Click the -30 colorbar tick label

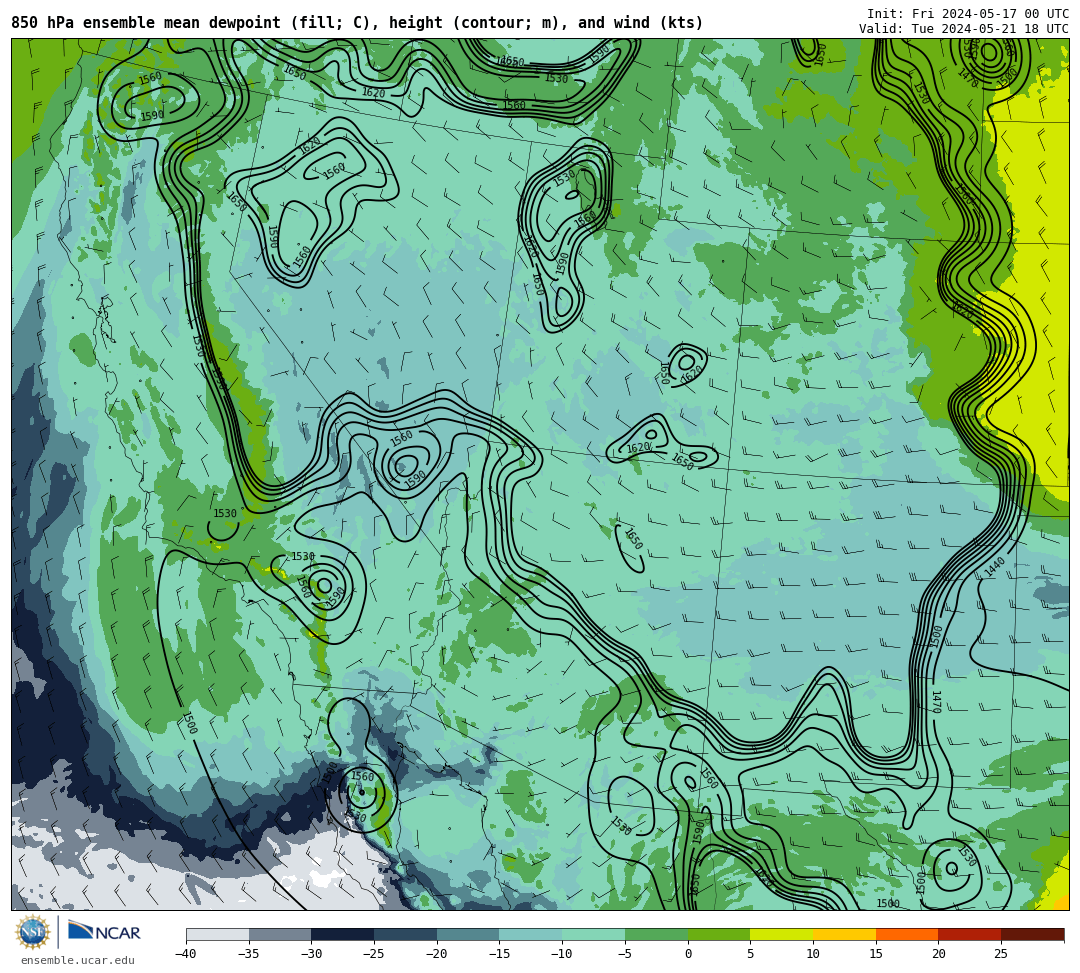(311, 954)
